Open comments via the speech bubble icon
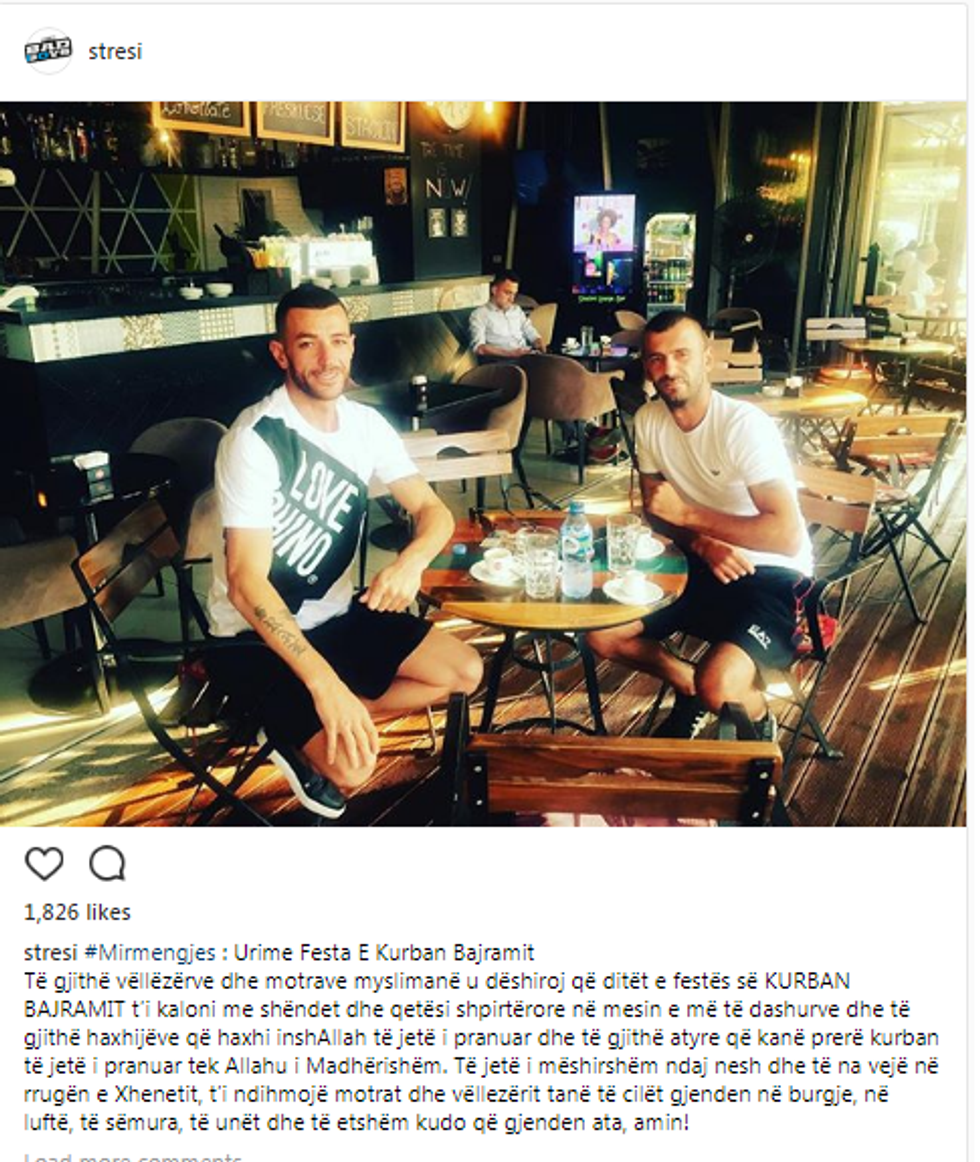This screenshot has height=1162, width=980. (x=107, y=863)
